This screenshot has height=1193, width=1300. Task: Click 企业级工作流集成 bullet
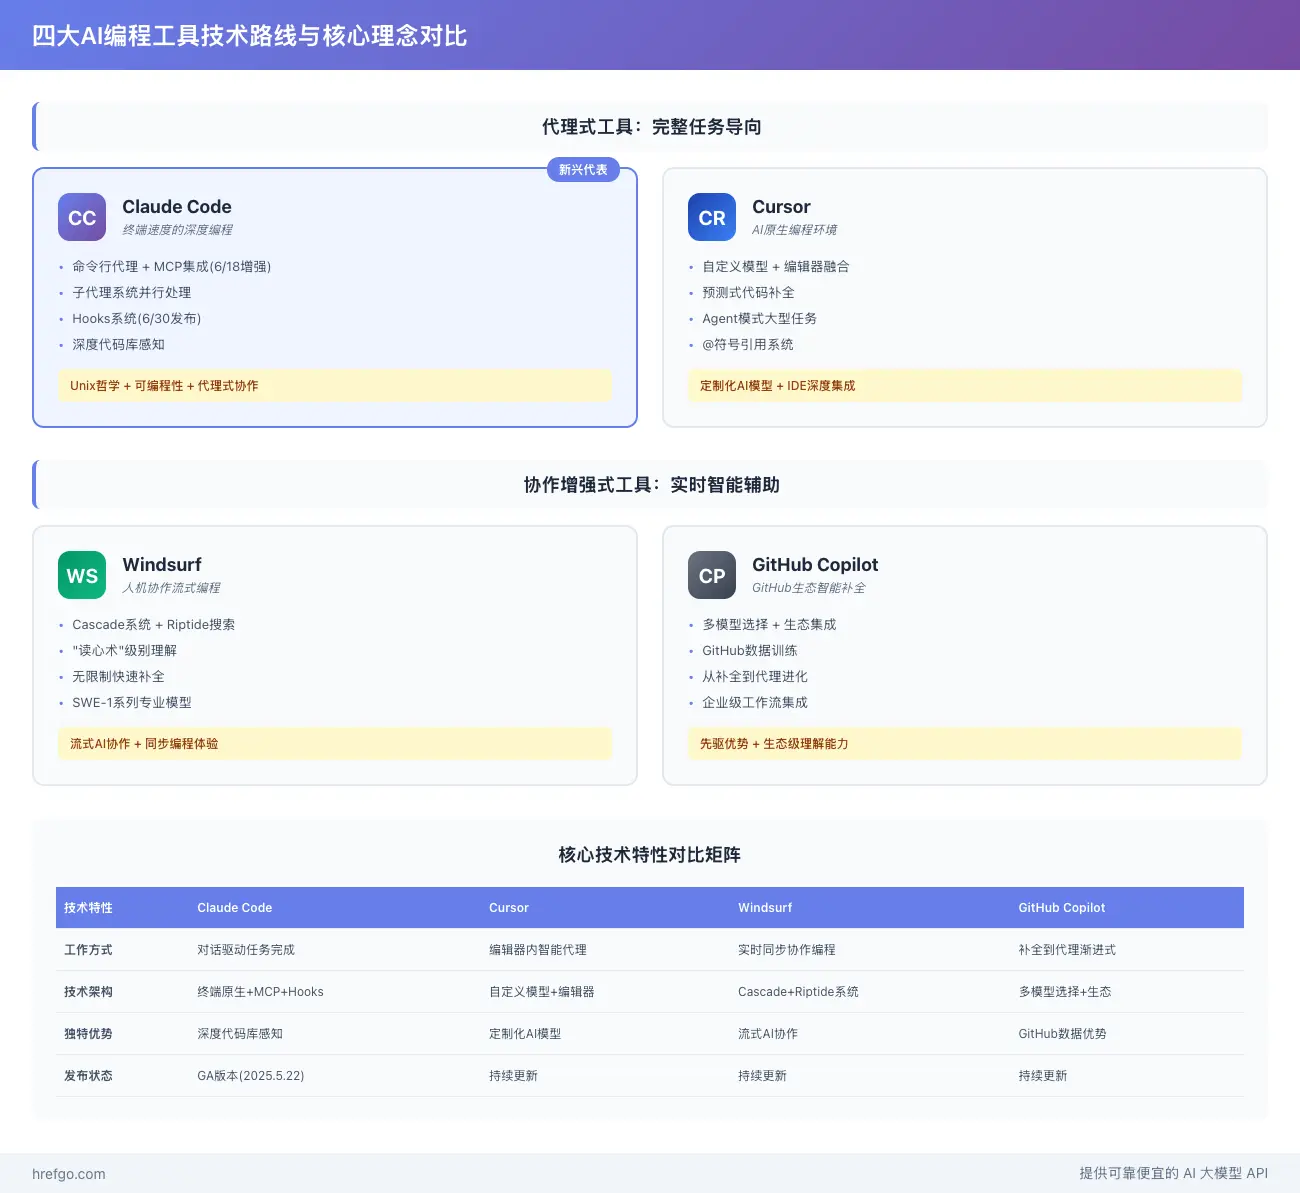(755, 702)
